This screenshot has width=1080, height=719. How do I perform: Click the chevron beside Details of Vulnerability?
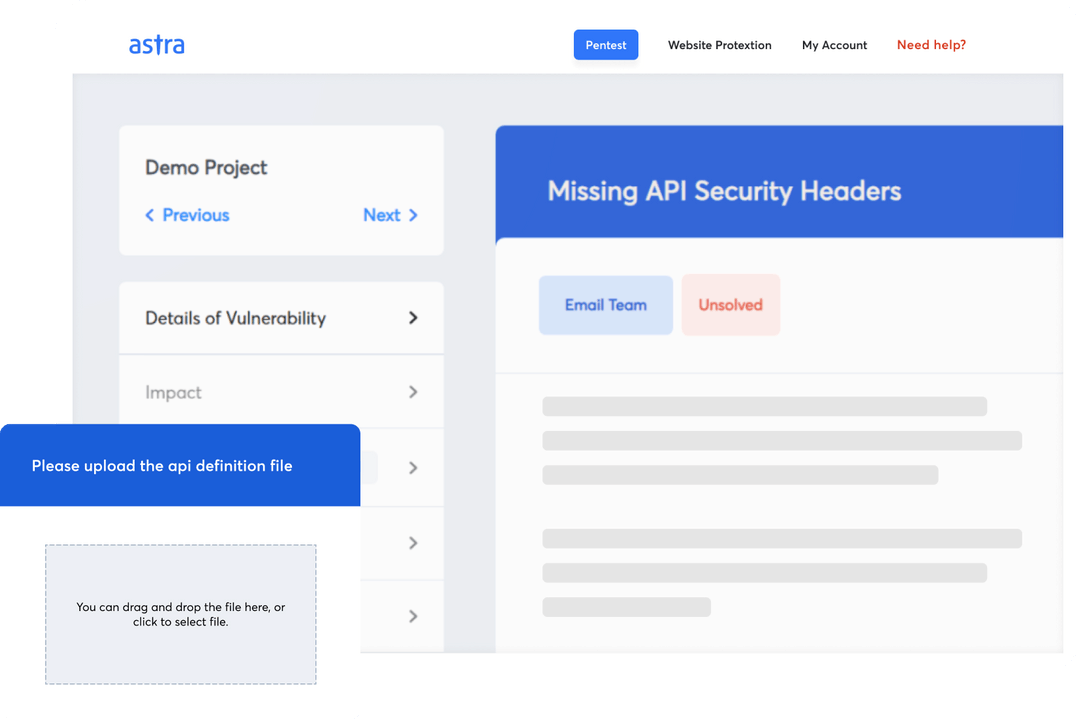413,317
